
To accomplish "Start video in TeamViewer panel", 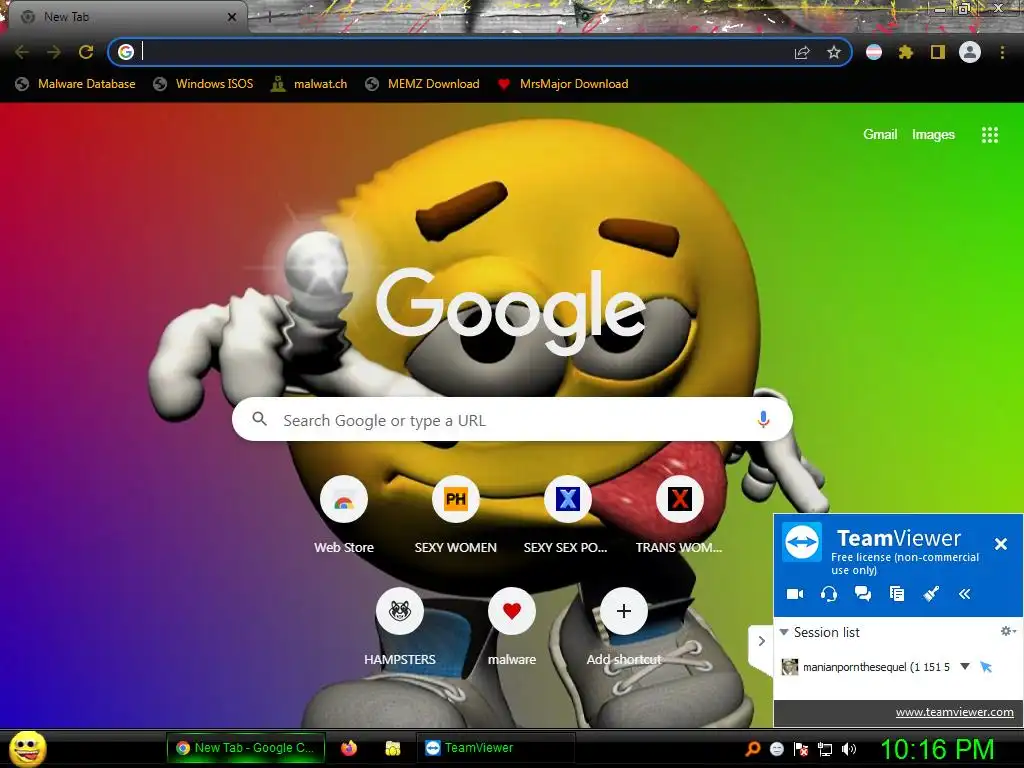I will point(795,594).
